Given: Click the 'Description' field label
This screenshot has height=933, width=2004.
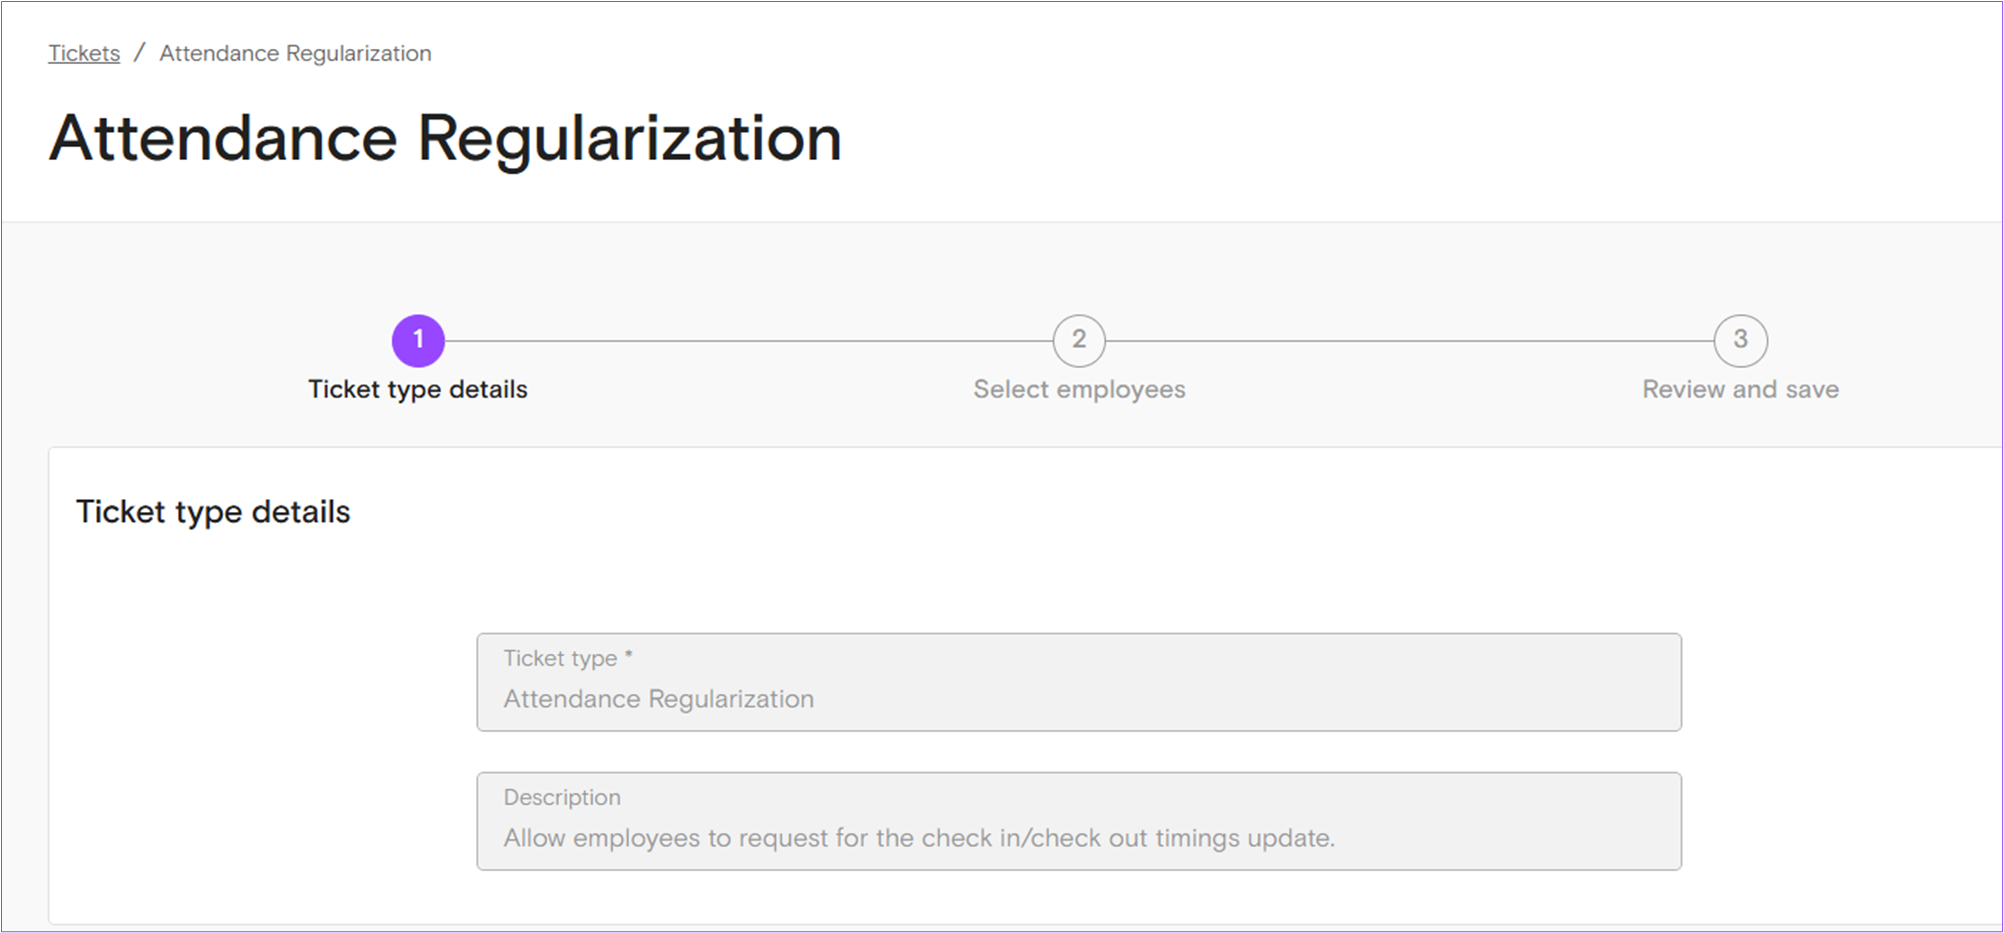Looking at the screenshot, I should point(562,797).
